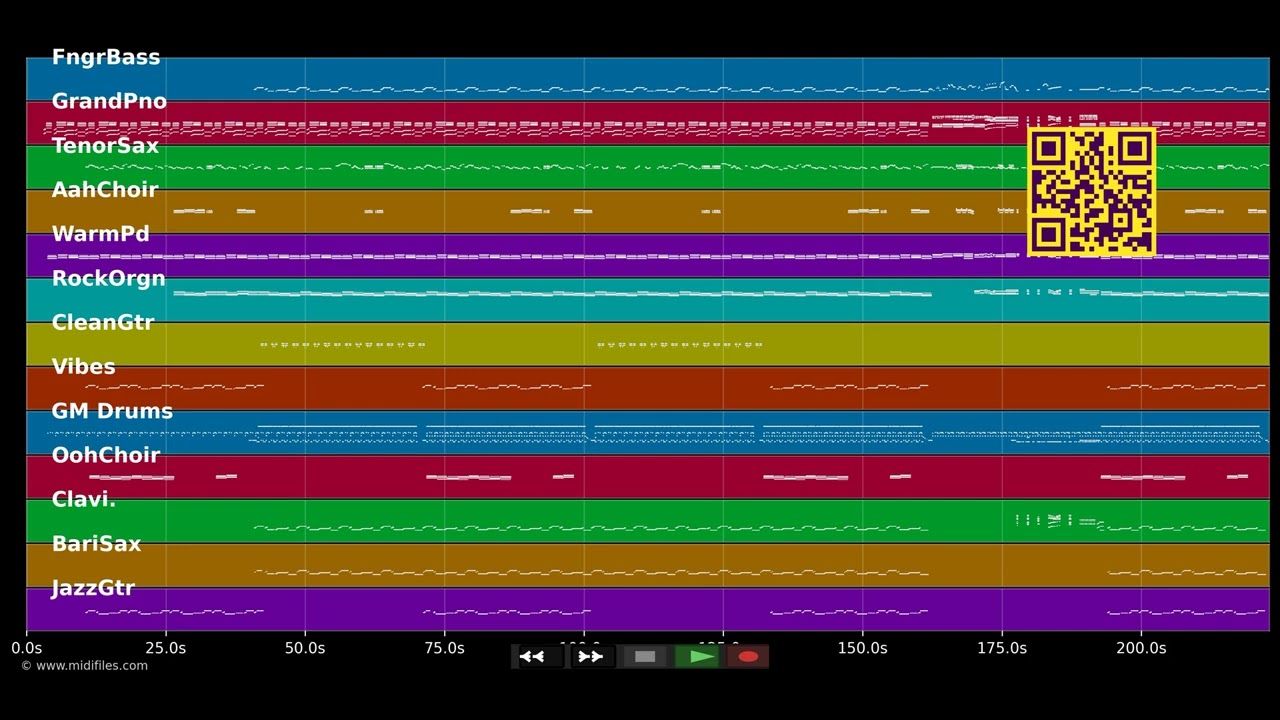Image resolution: width=1280 pixels, height=720 pixels.
Task: Select the Vibes track label
Action: pos(83,367)
